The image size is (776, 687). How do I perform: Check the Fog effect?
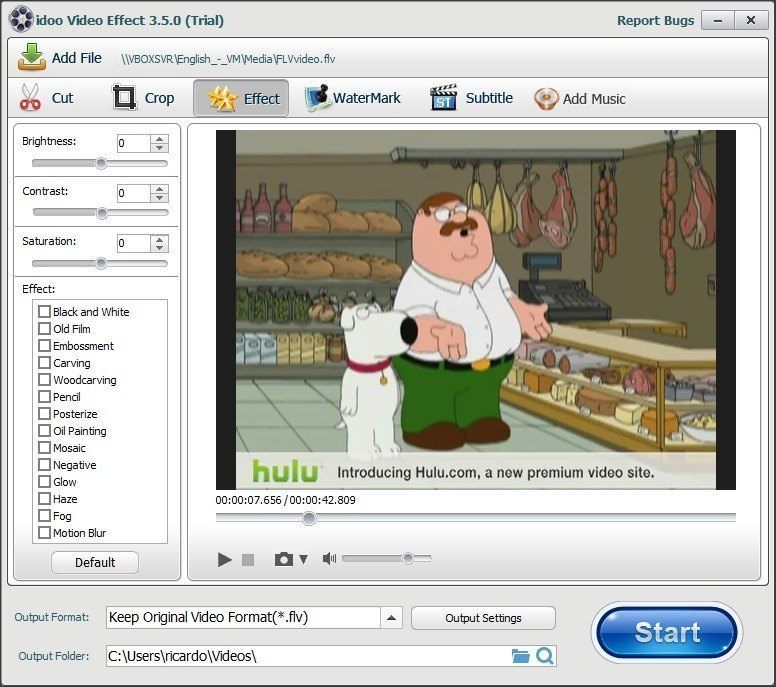coord(45,516)
